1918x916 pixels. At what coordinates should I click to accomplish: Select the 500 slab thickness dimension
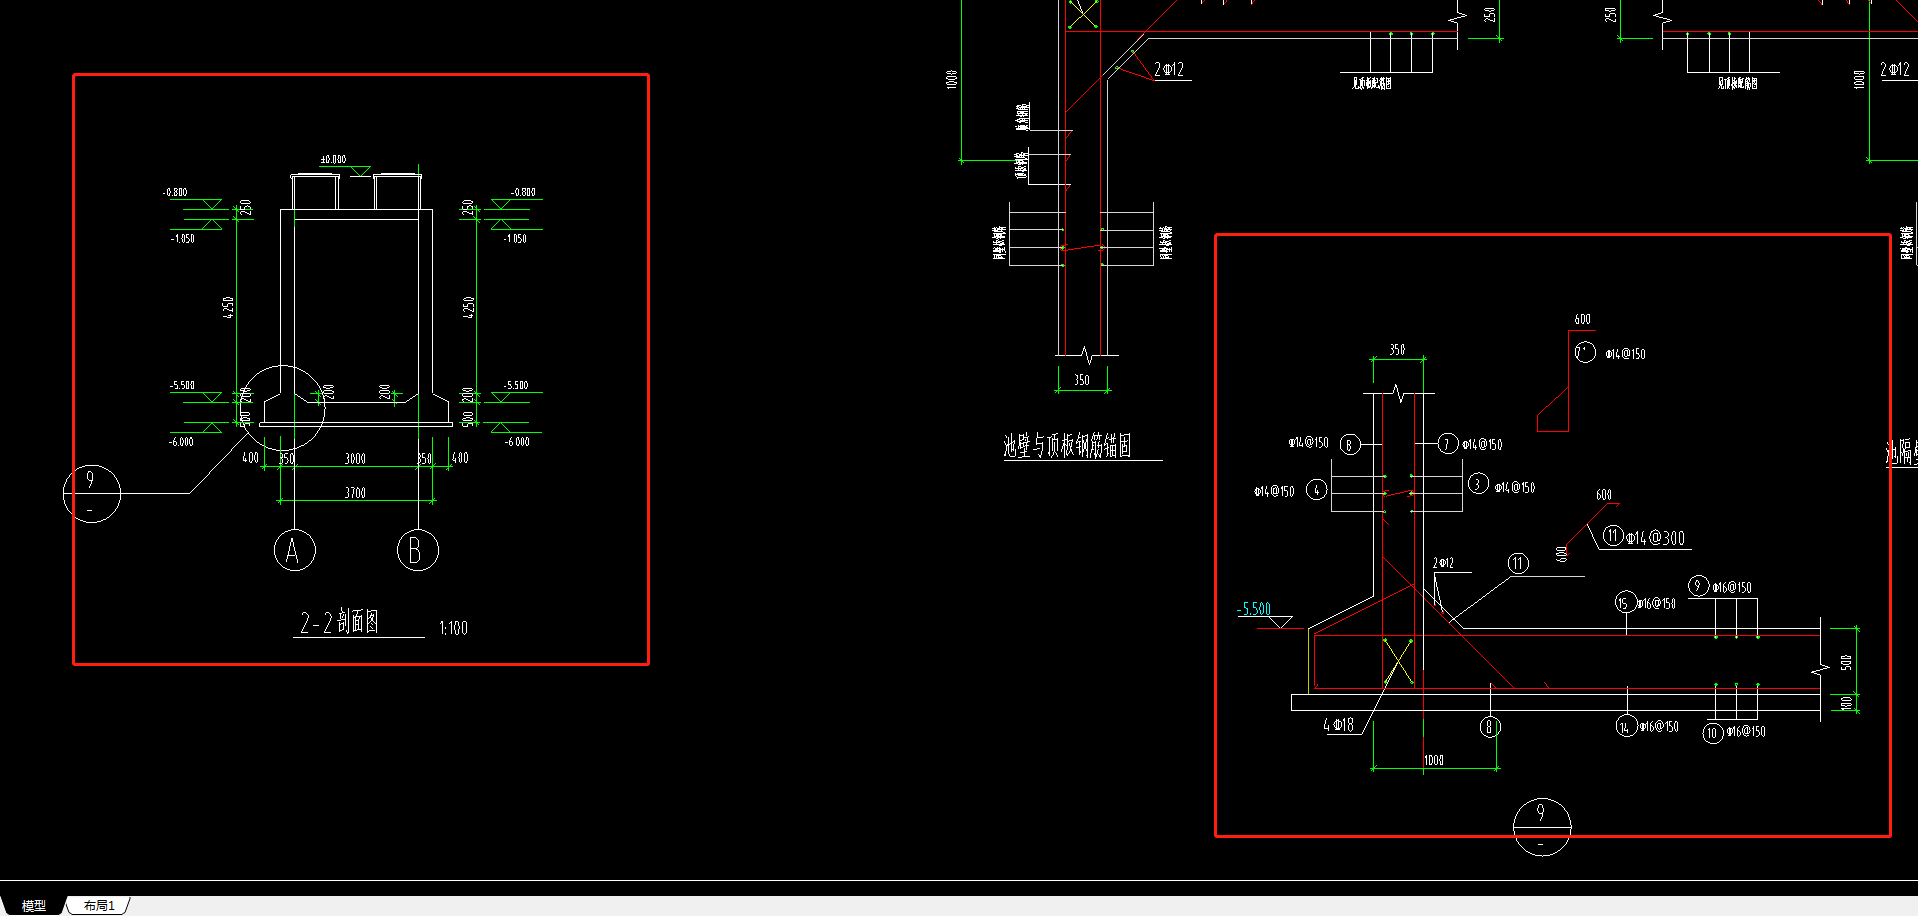click(1846, 662)
